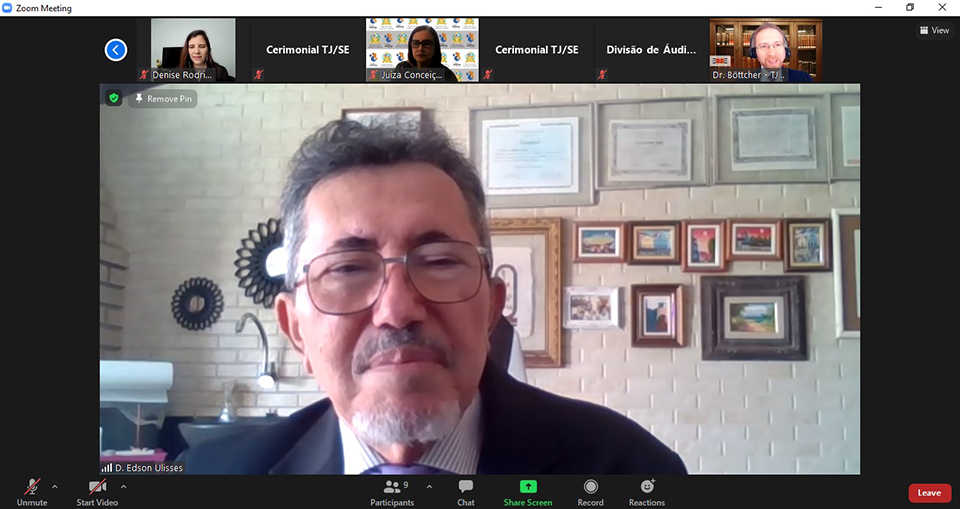
Task: Select the Denise Rodri... video thumbnail
Action: tap(193, 49)
